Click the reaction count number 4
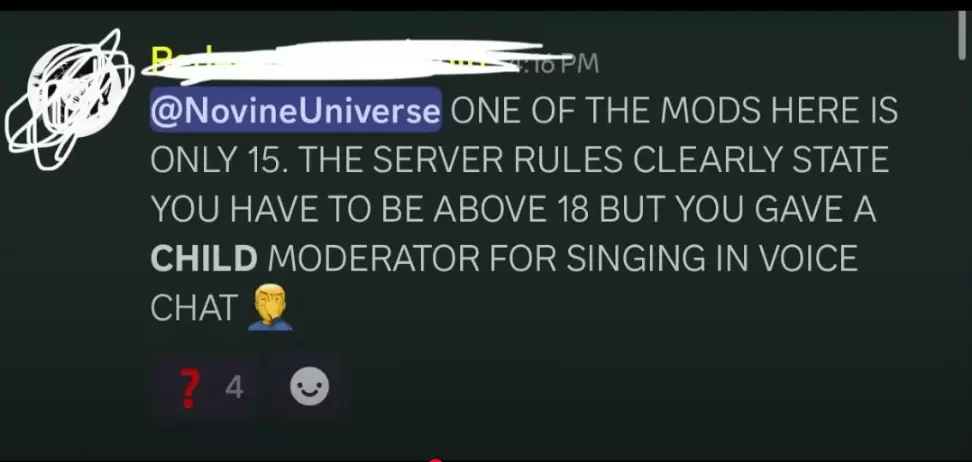Viewport: 972px width, 462px height. coord(234,388)
